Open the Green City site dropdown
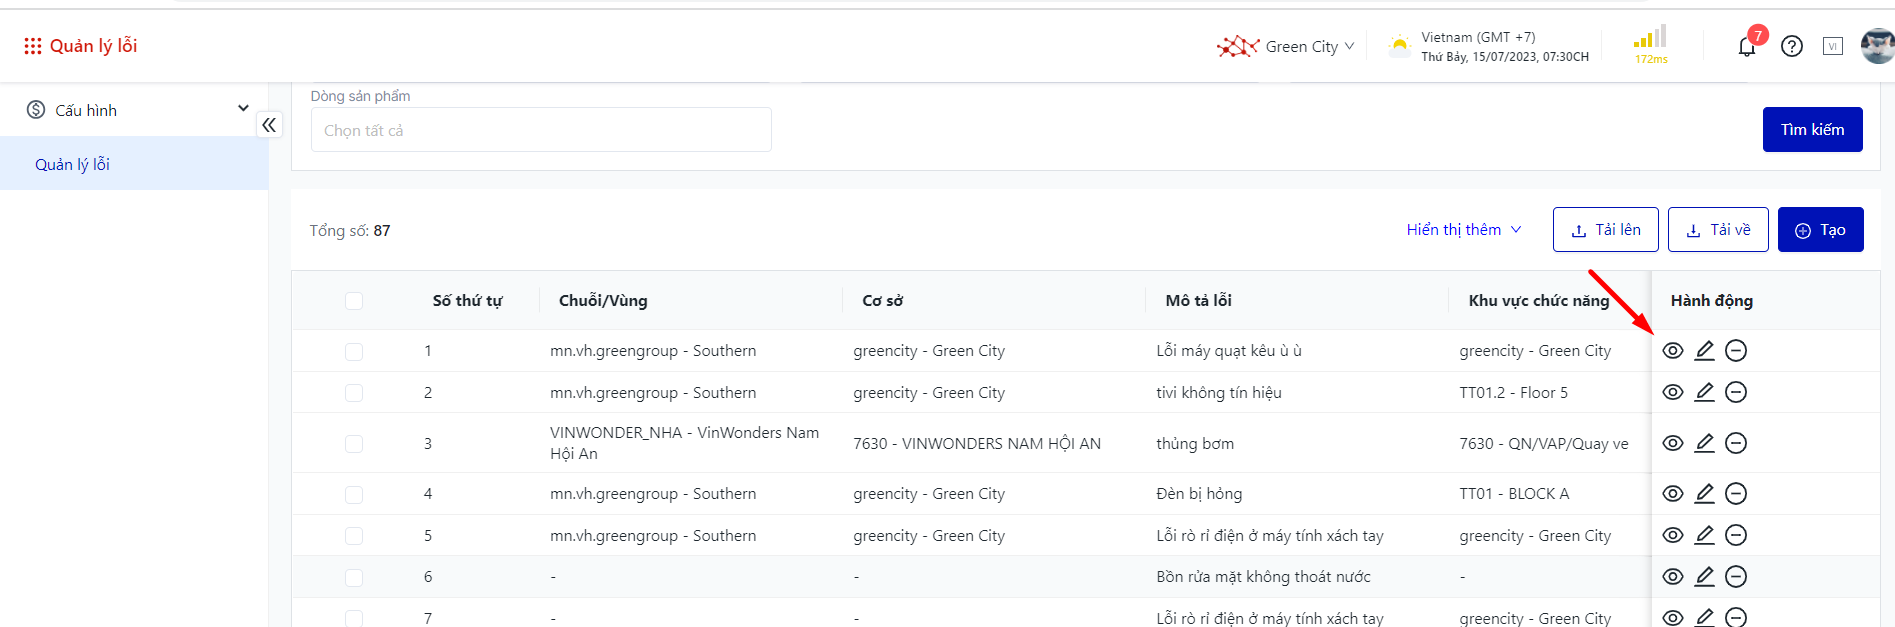The image size is (1895, 627). (x=1300, y=47)
